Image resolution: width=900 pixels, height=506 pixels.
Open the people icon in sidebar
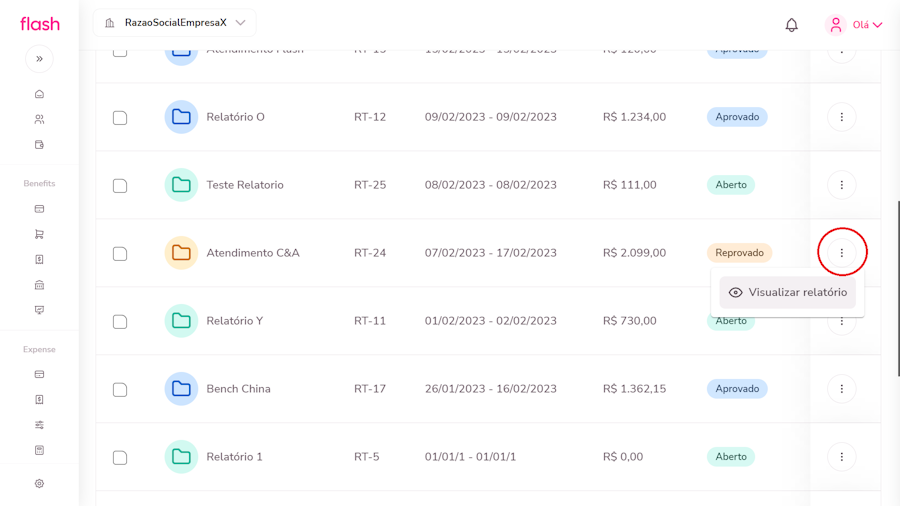coord(39,119)
